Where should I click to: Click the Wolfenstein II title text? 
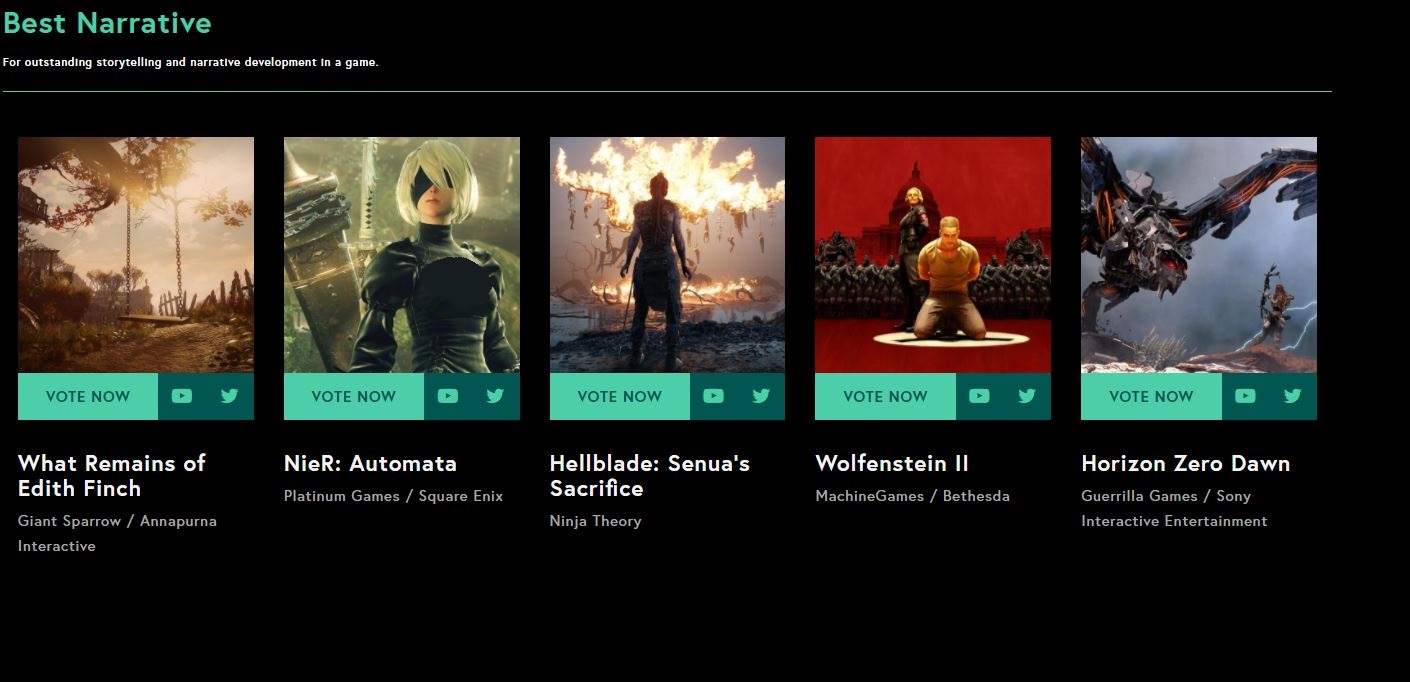pyautogui.click(x=892, y=463)
